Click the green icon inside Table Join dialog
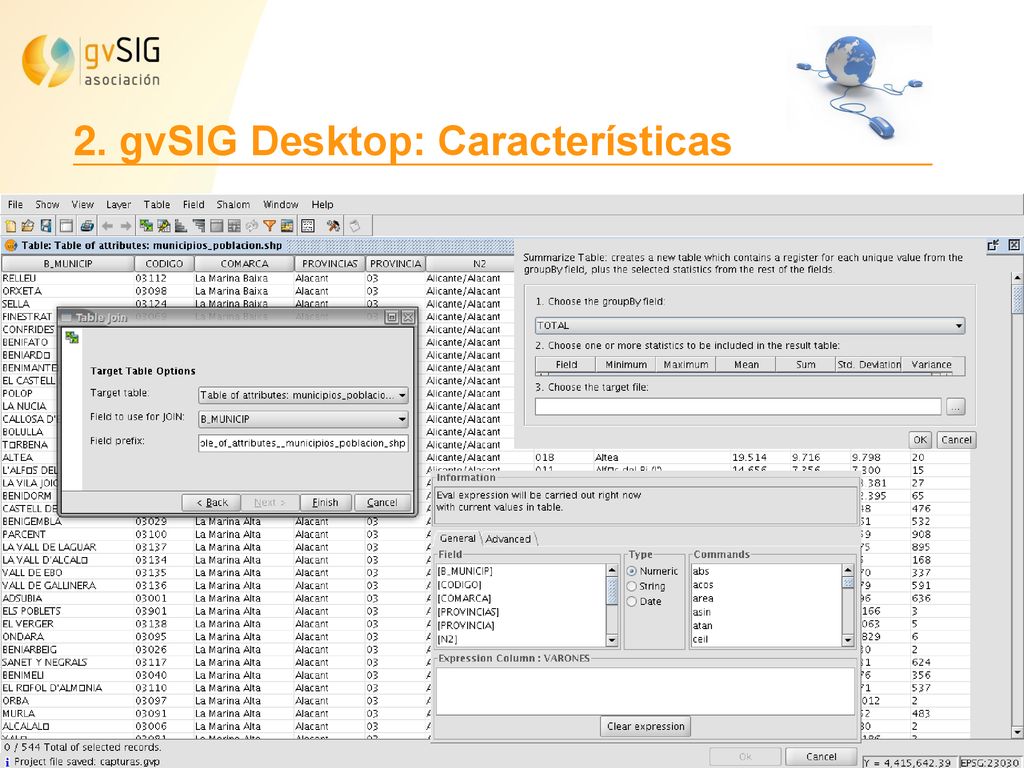1024x768 pixels. (x=72, y=338)
